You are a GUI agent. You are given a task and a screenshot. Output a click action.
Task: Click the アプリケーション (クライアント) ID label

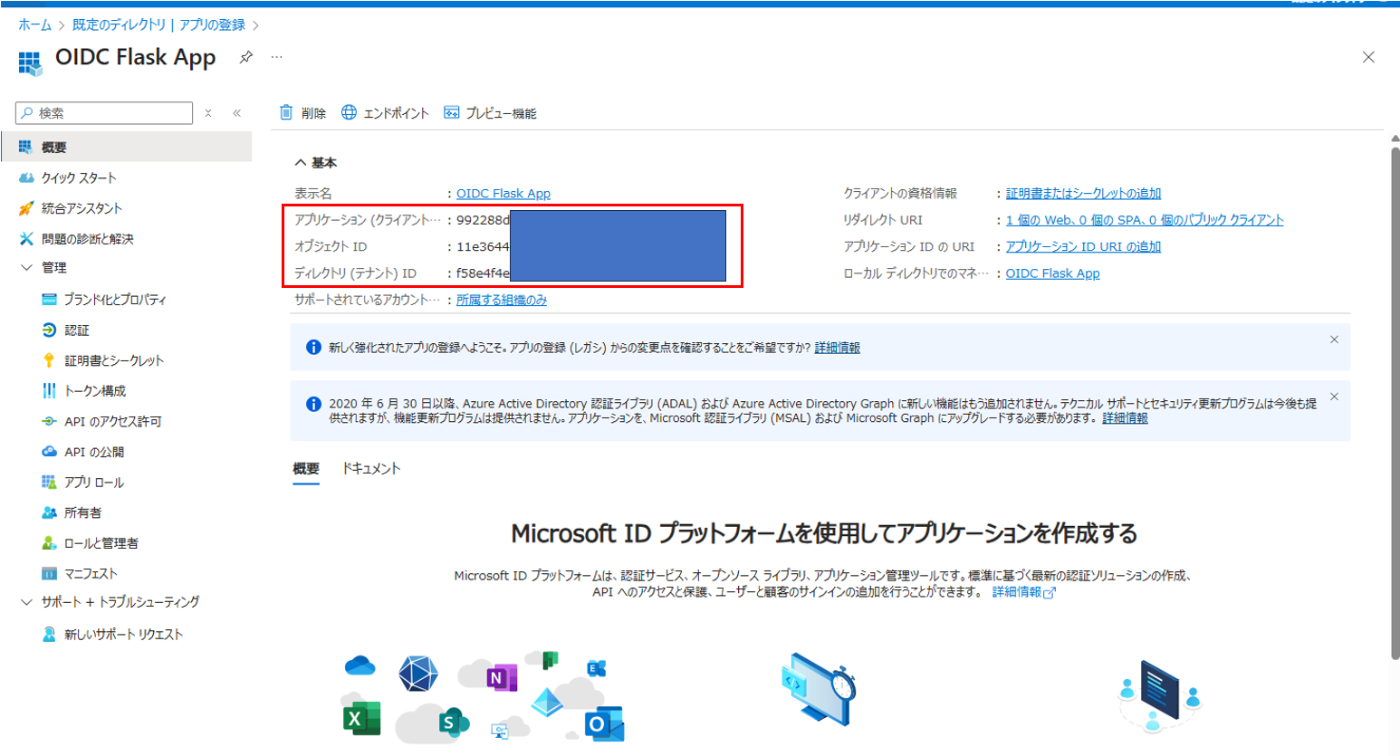tap(367, 220)
